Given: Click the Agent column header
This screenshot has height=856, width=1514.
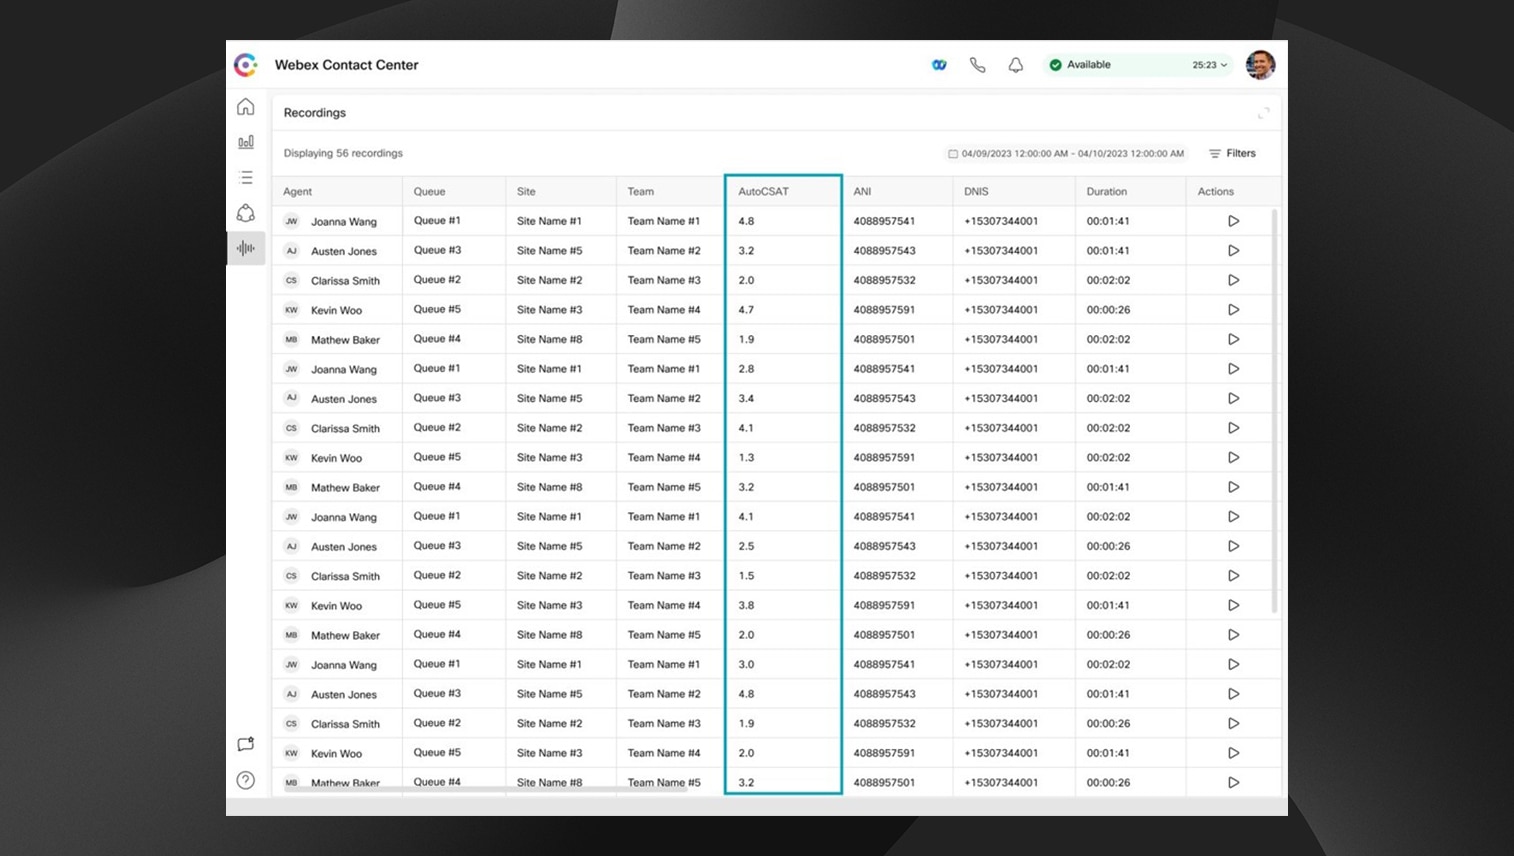Looking at the screenshot, I should click(x=298, y=192).
